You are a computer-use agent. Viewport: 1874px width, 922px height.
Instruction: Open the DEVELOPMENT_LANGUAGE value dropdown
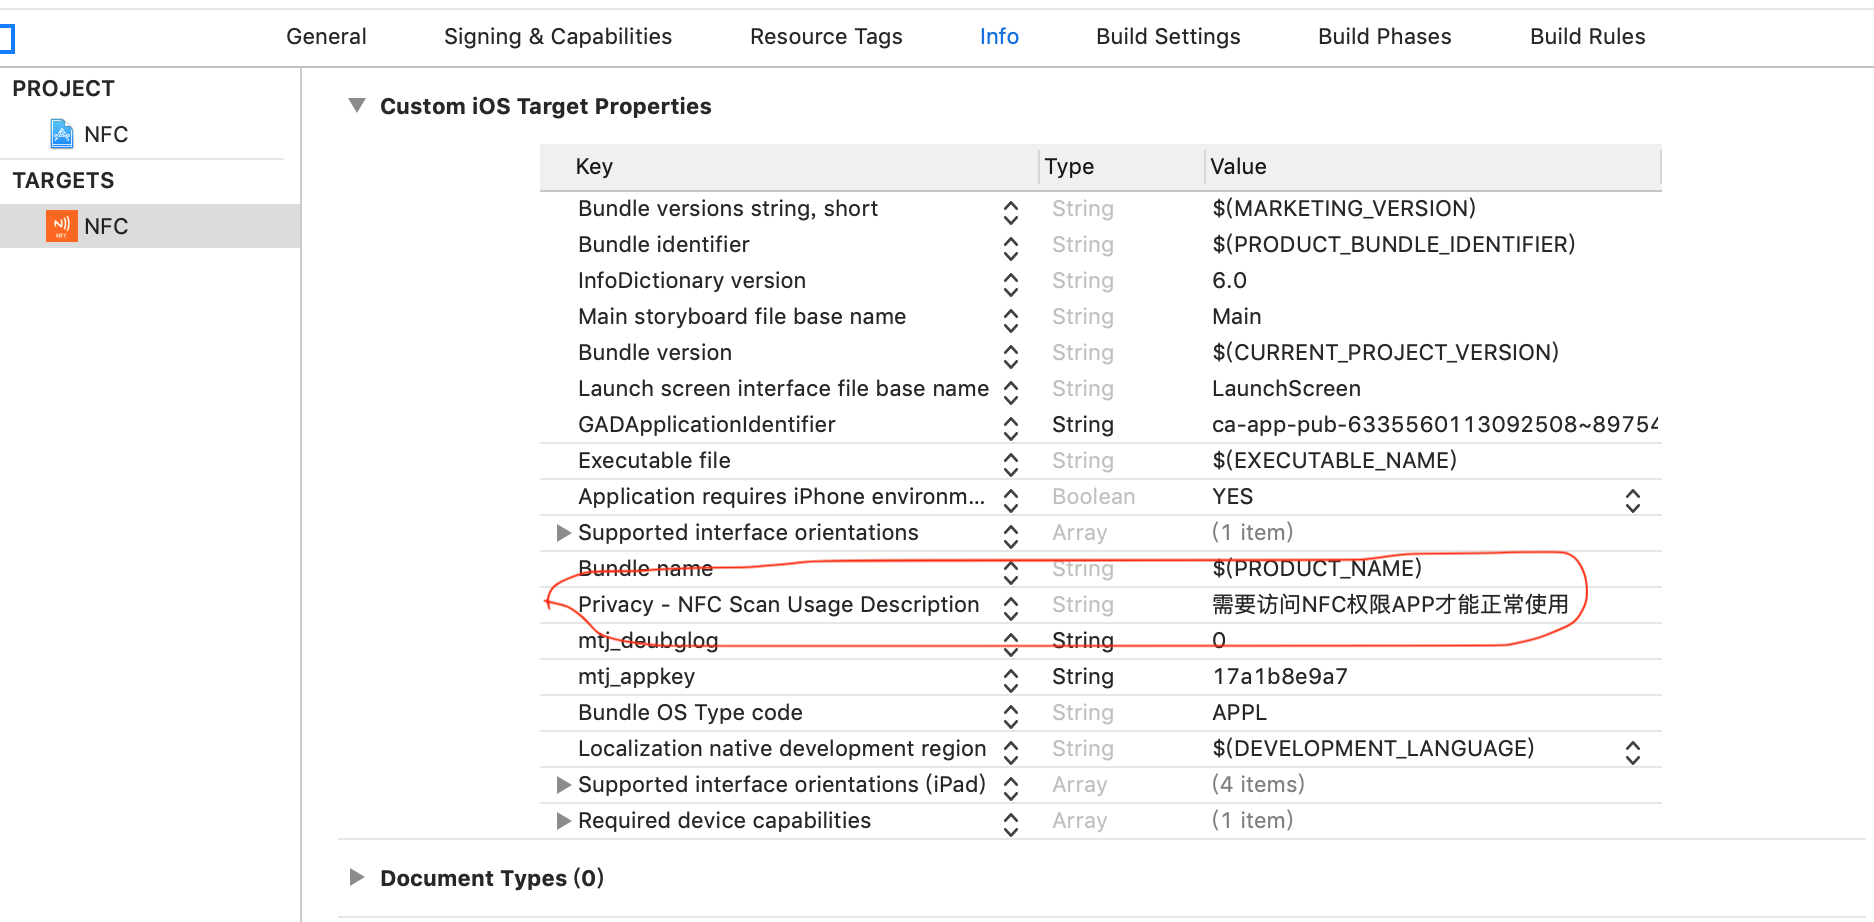coord(1633,752)
